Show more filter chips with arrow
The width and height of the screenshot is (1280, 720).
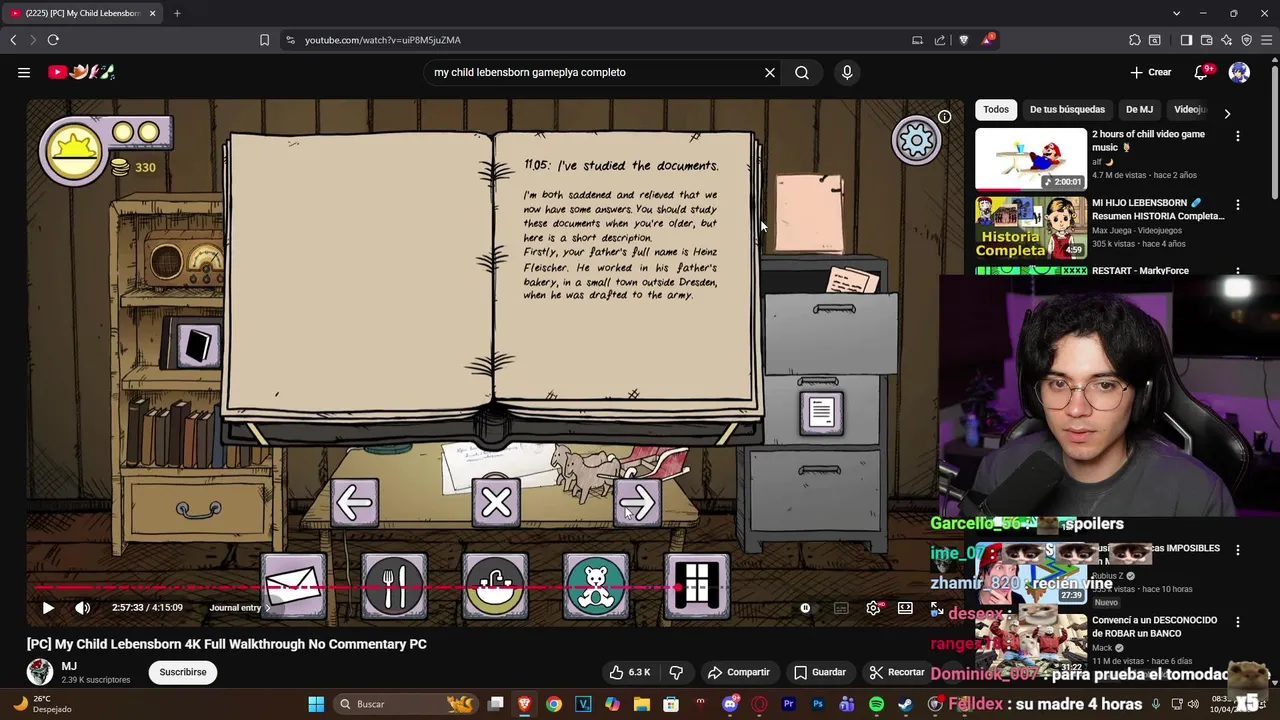coord(1227,114)
